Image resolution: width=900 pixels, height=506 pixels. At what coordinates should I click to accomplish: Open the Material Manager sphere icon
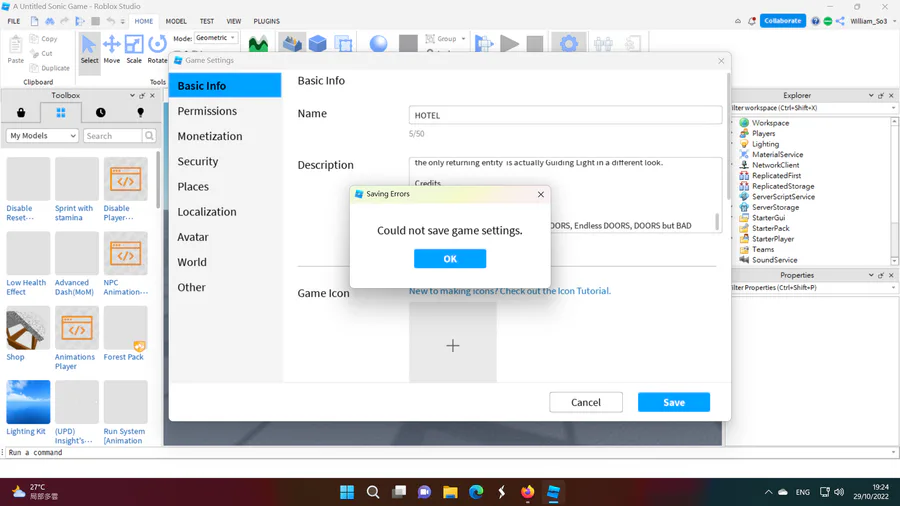pyautogui.click(x=378, y=44)
